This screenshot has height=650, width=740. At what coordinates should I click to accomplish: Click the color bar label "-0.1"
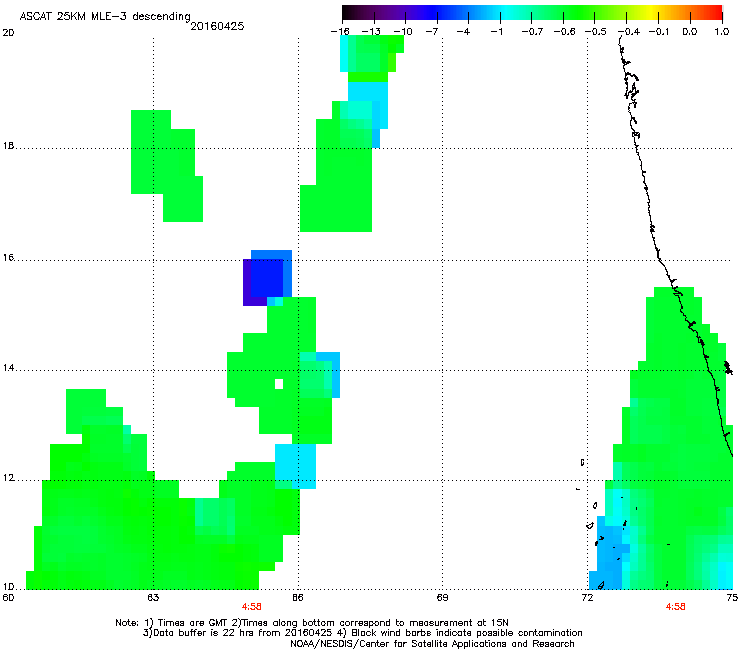click(x=659, y=32)
